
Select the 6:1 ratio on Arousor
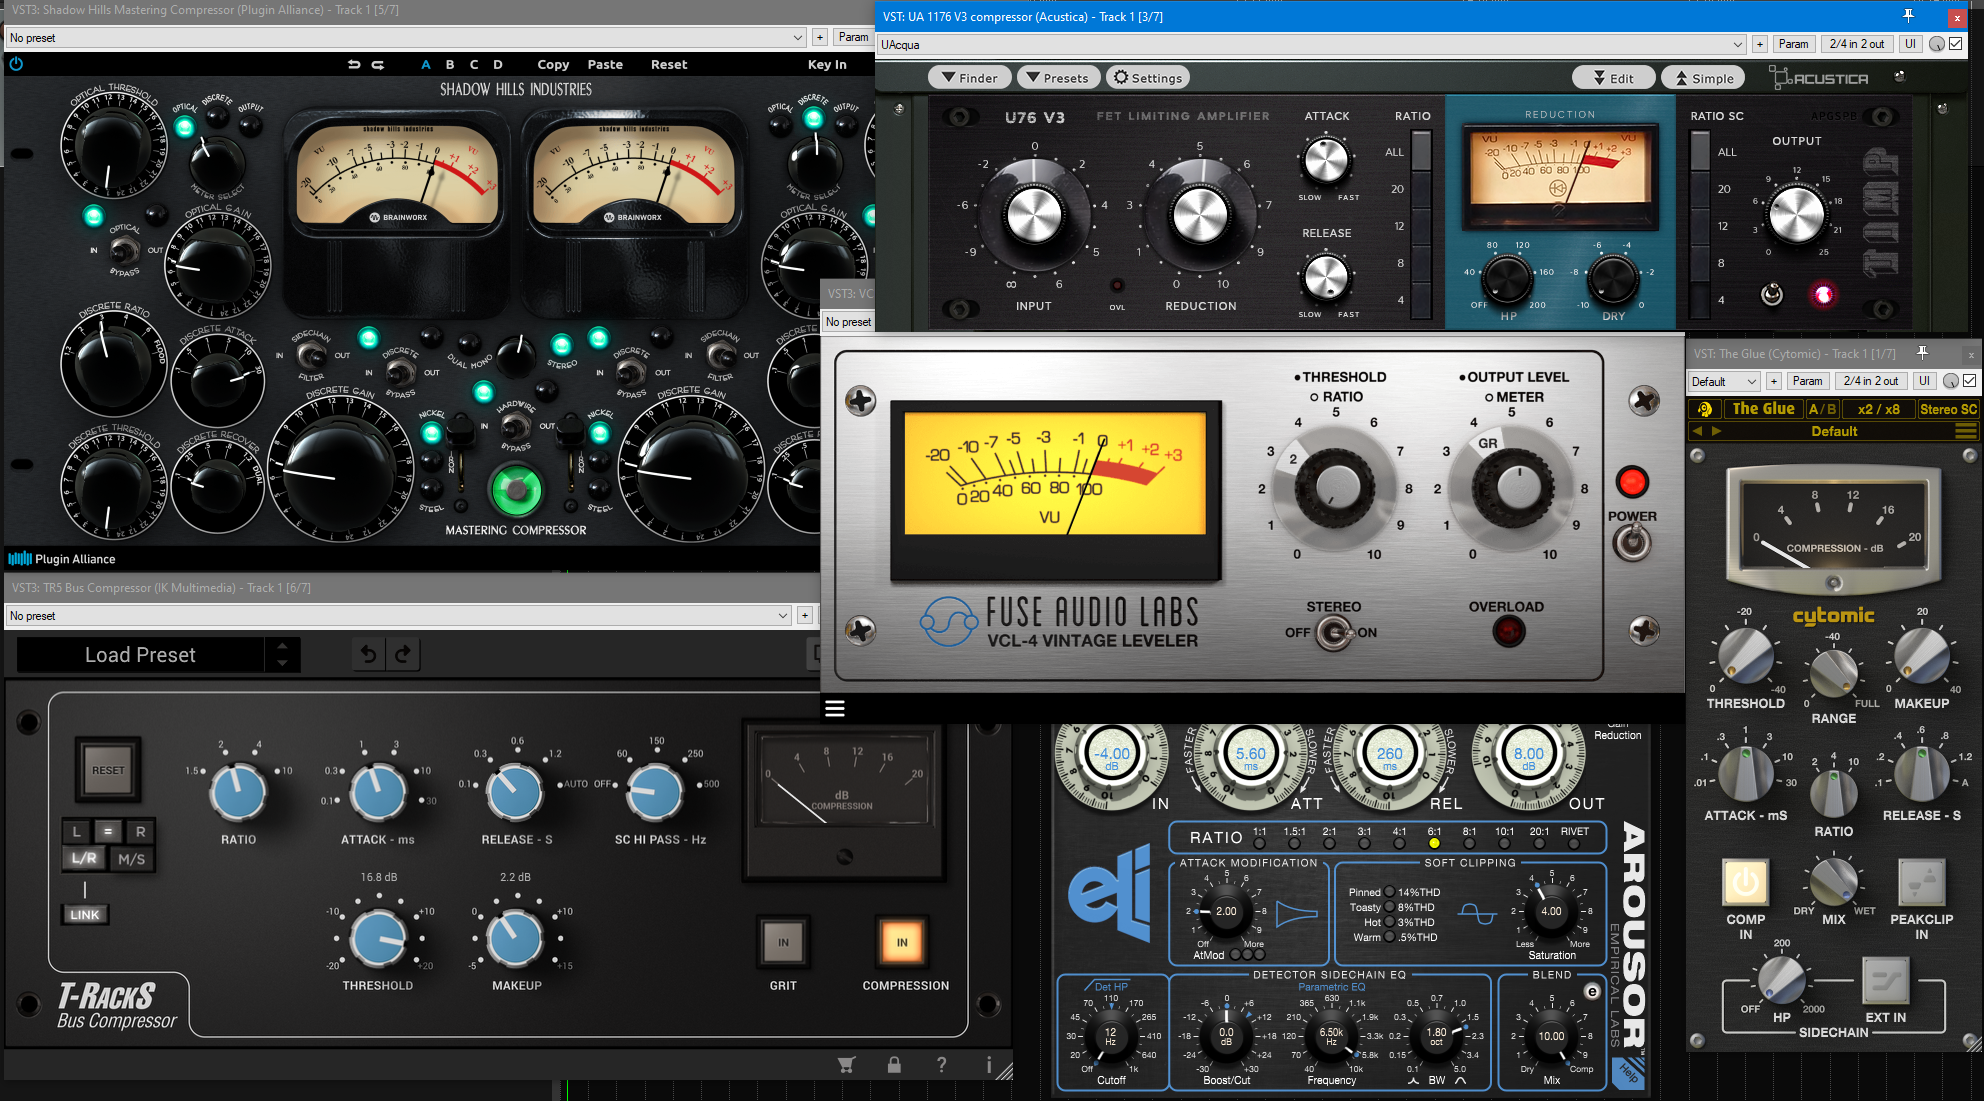point(1434,843)
